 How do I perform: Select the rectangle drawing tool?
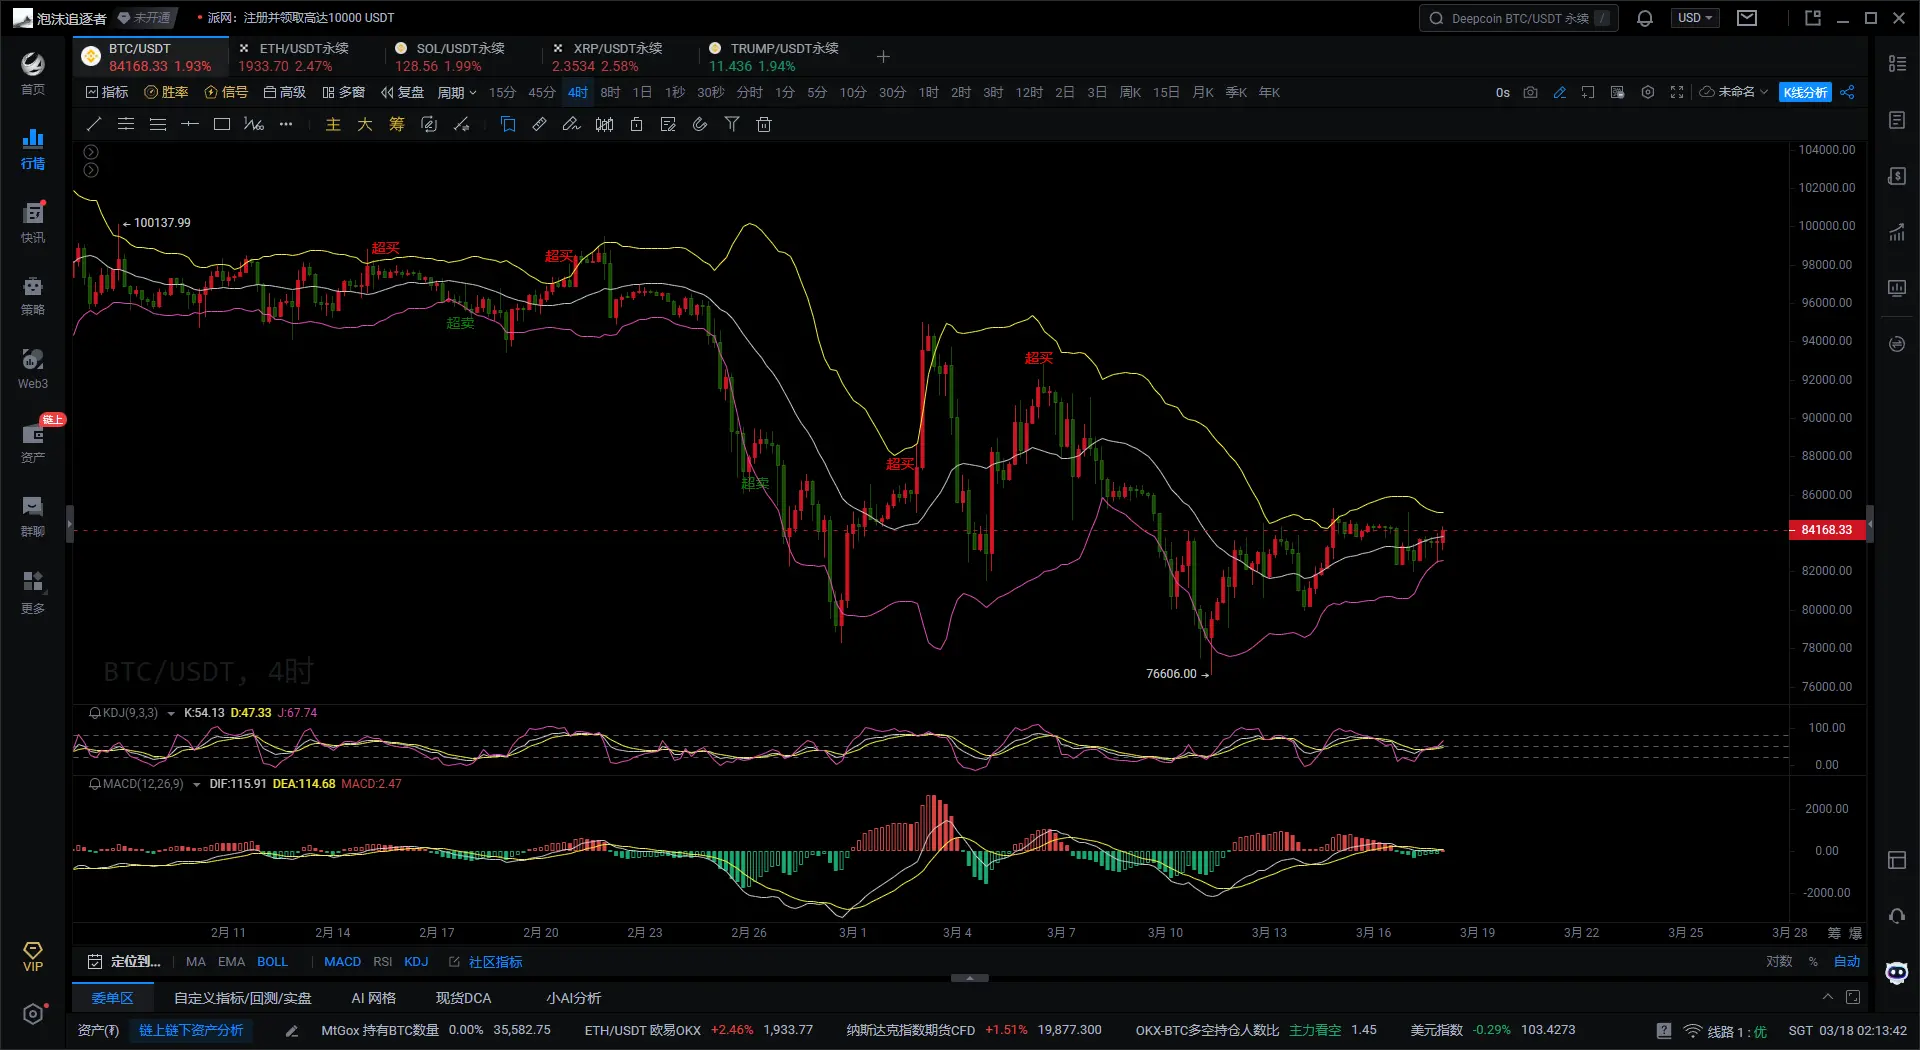(222, 124)
